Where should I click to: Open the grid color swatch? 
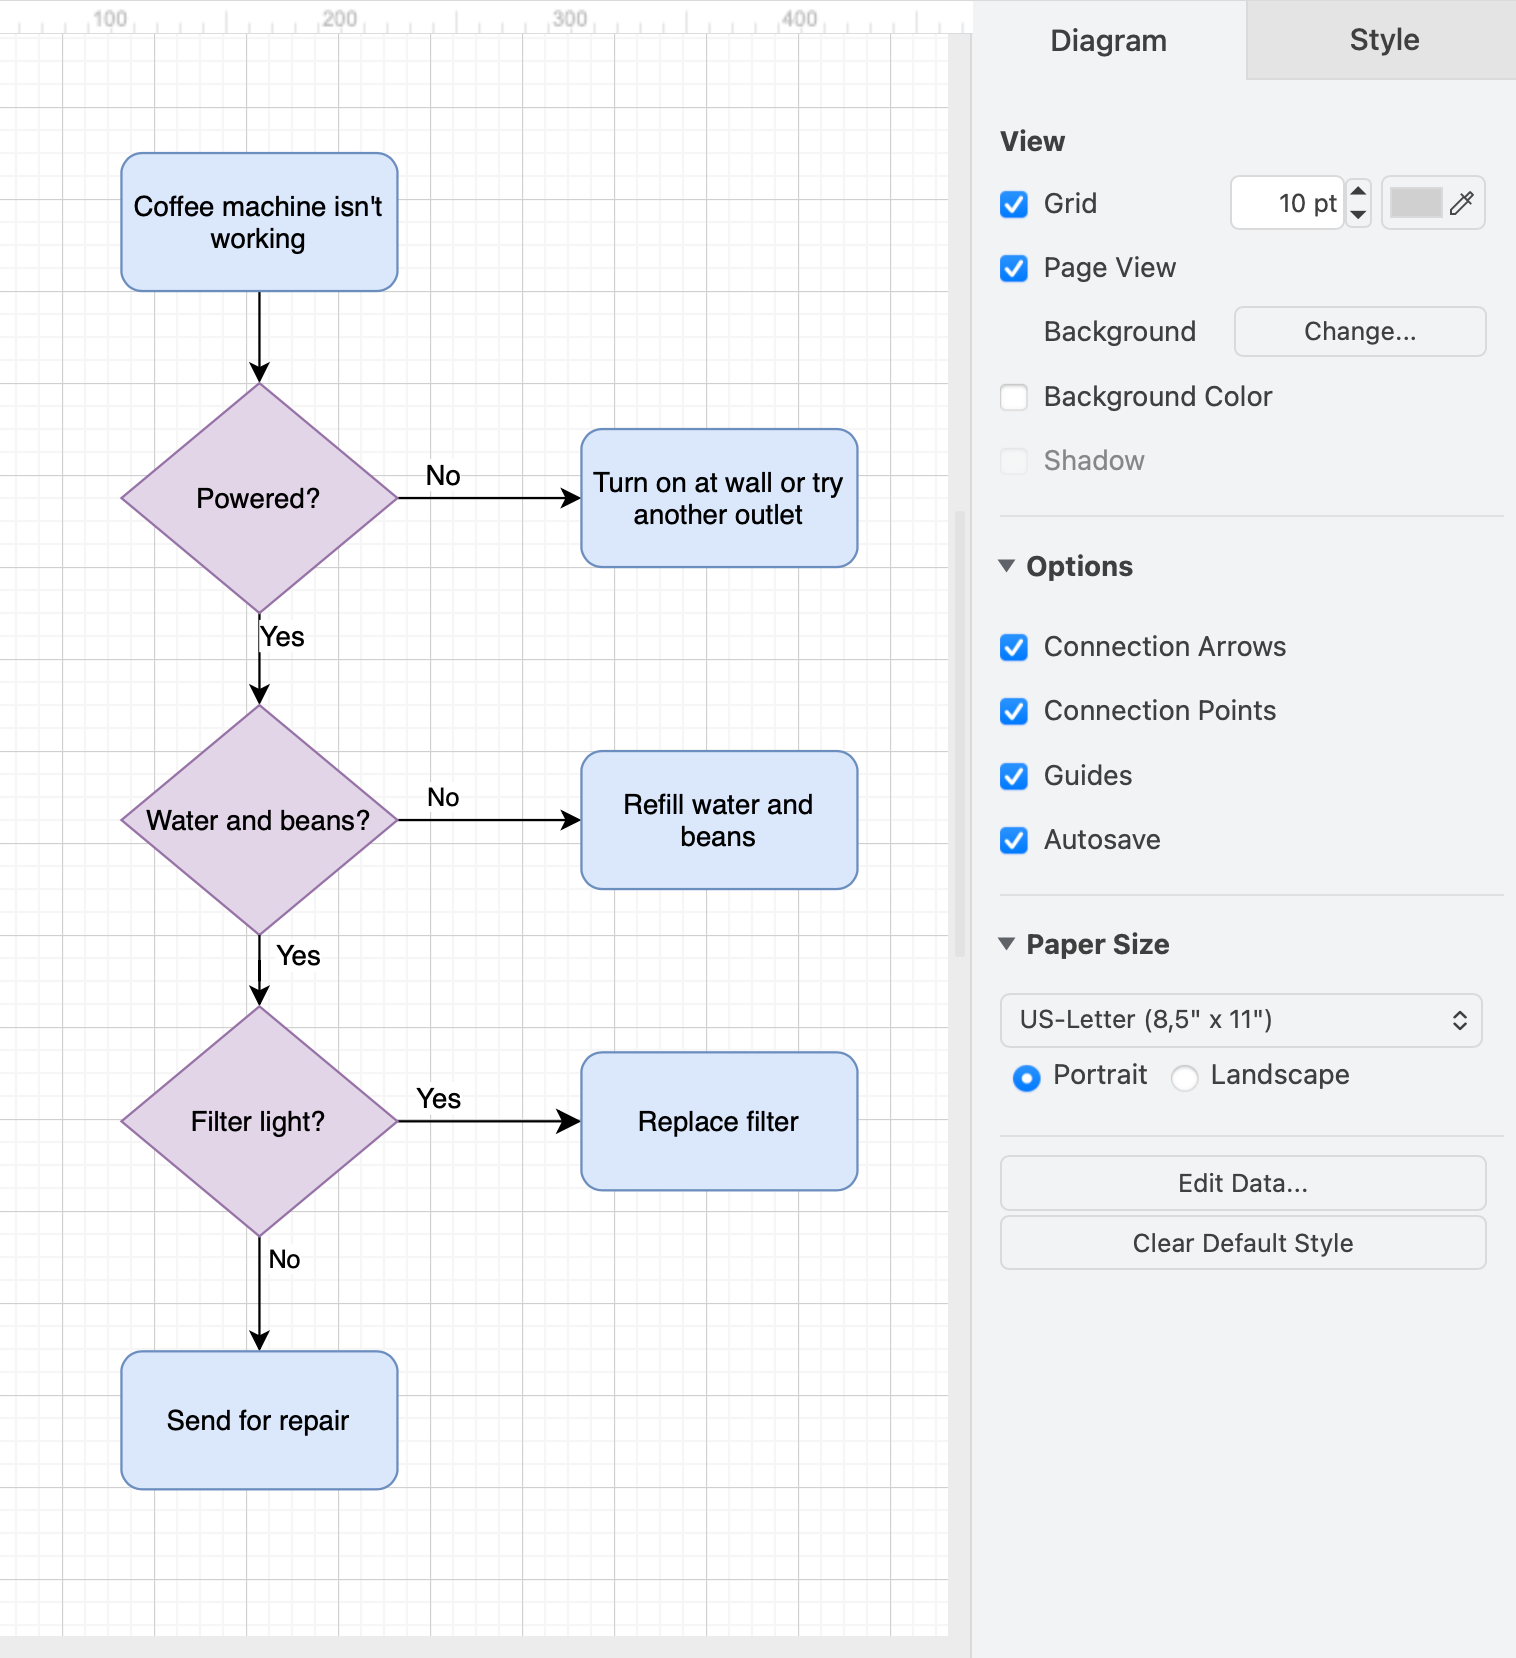(1415, 203)
